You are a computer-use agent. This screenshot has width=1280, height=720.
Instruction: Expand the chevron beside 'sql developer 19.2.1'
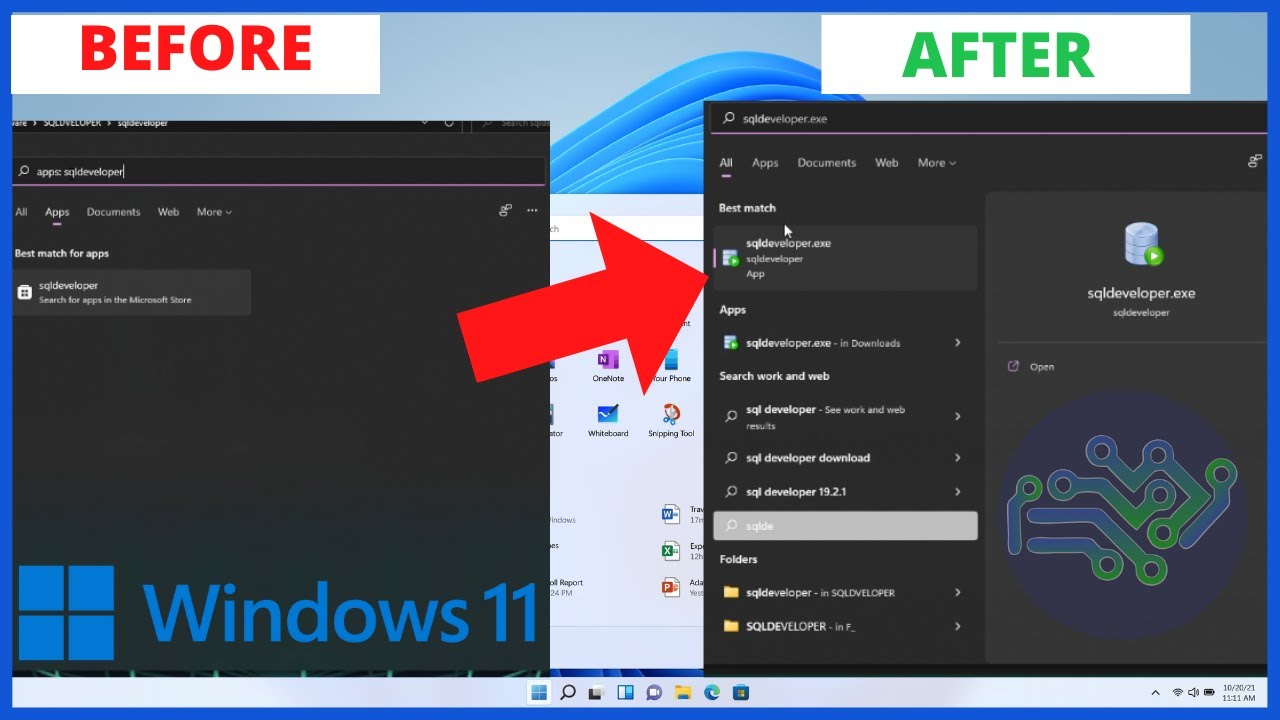click(958, 492)
